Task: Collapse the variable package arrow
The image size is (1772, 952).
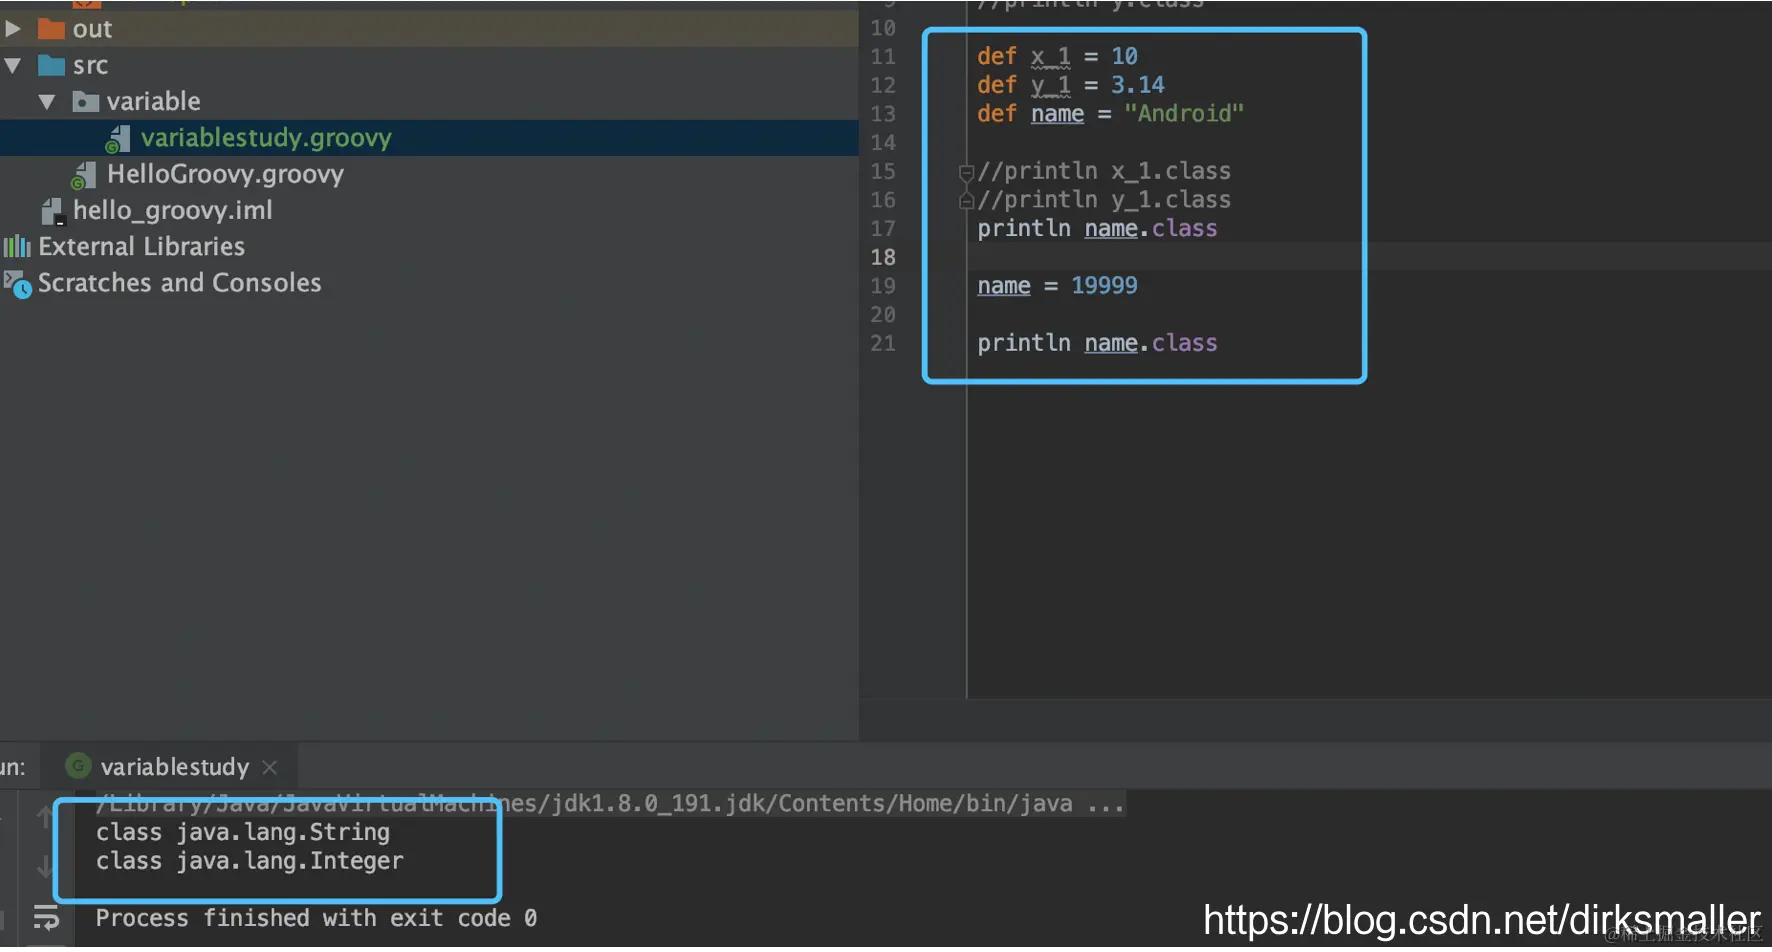Action: pos(47,102)
